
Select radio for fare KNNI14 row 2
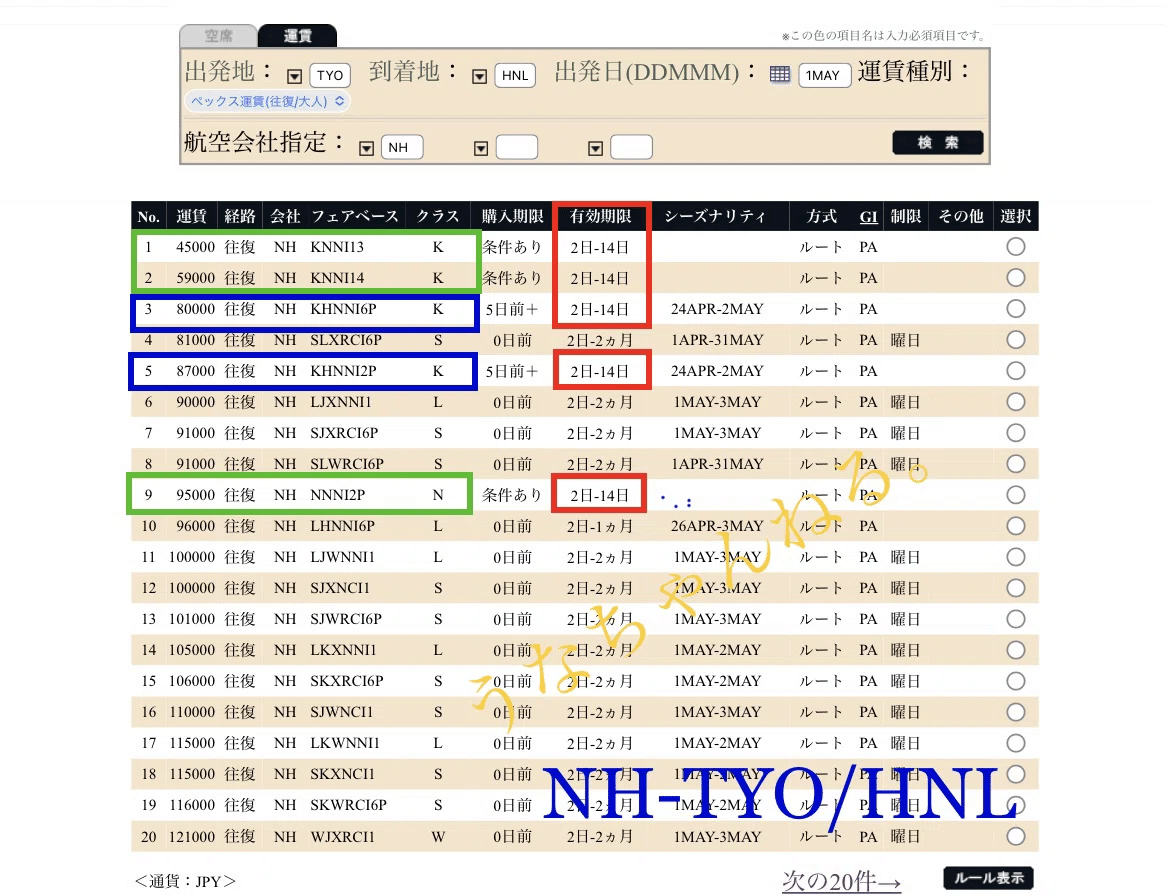[1016, 278]
